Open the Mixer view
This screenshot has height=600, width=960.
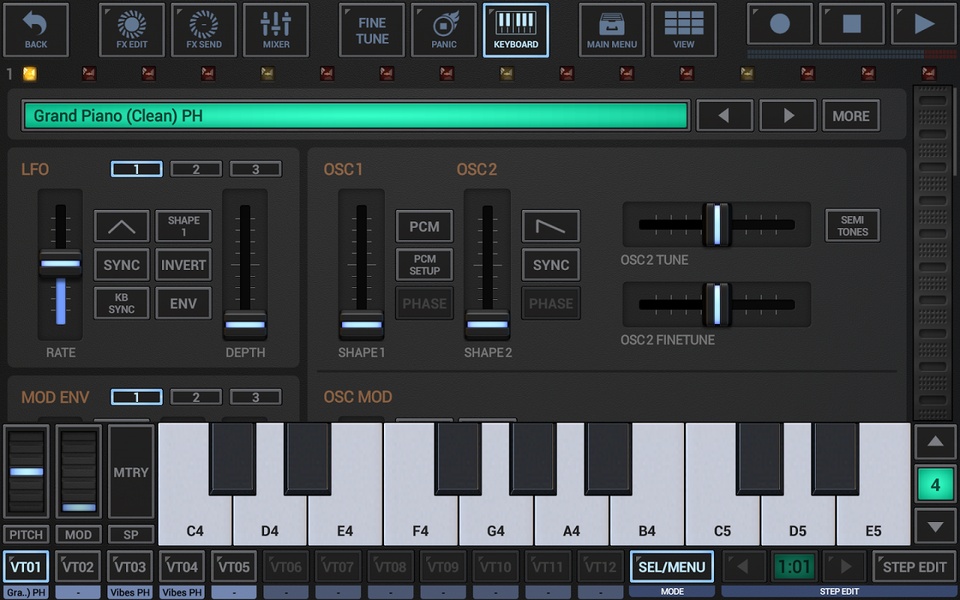coord(276,30)
